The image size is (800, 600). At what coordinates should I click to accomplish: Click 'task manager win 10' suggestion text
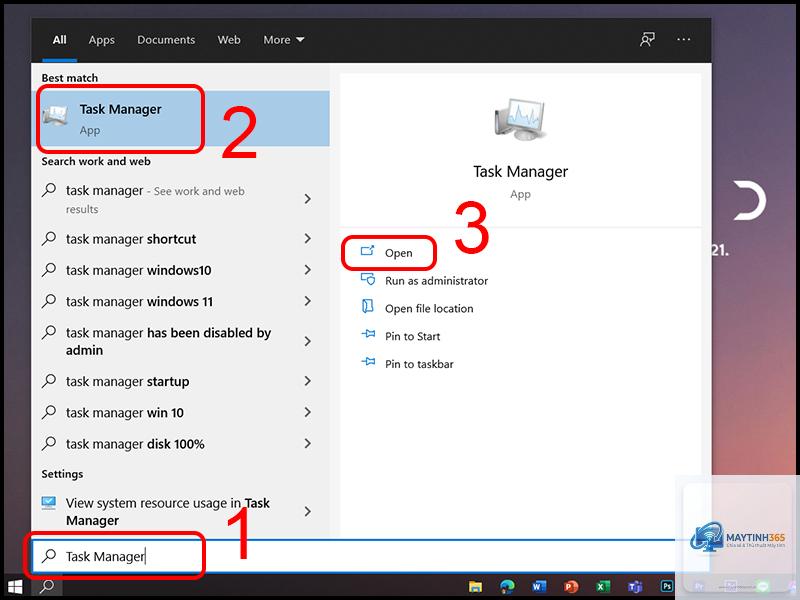pyautogui.click(x=124, y=412)
